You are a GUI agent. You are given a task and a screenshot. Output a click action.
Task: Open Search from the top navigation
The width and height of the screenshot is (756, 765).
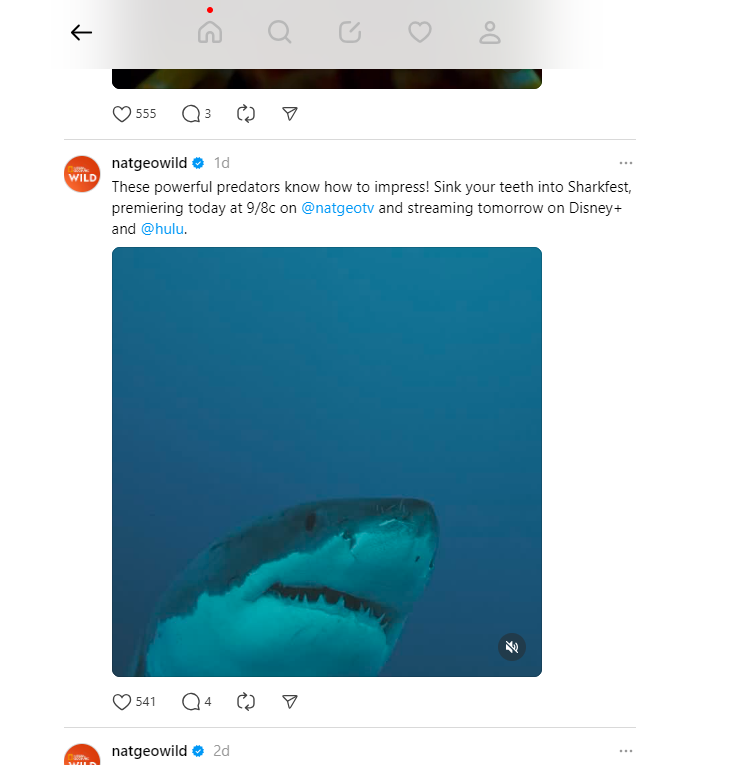click(x=280, y=33)
